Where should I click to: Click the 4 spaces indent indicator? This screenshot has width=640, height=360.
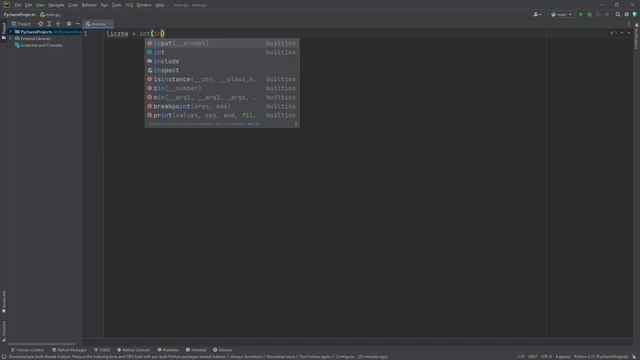click(562, 356)
